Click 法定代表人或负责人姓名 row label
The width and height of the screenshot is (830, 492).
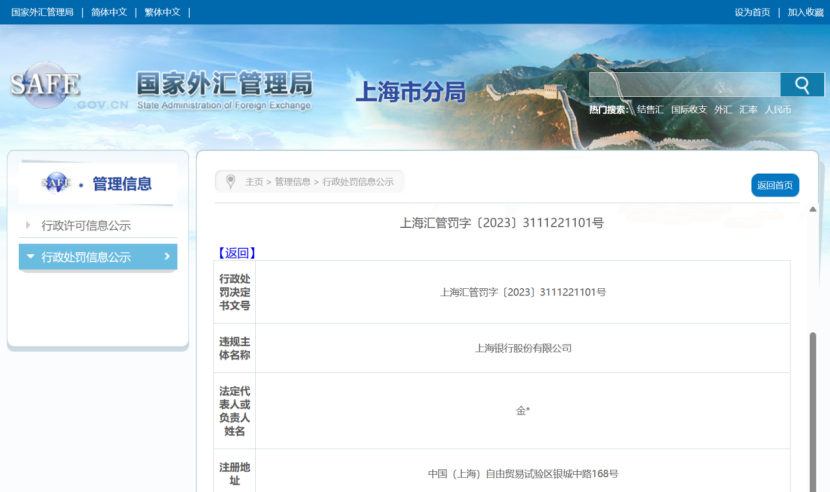coord(234,411)
